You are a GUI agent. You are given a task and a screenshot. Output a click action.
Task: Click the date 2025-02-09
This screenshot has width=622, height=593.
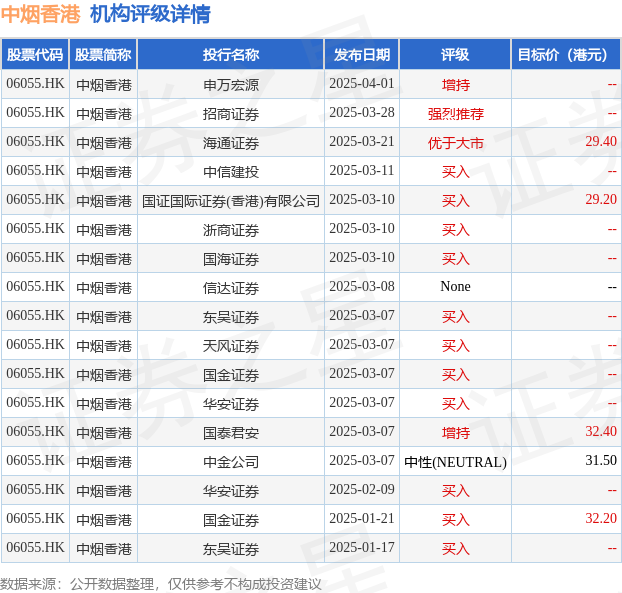pyautogui.click(x=362, y=489)
